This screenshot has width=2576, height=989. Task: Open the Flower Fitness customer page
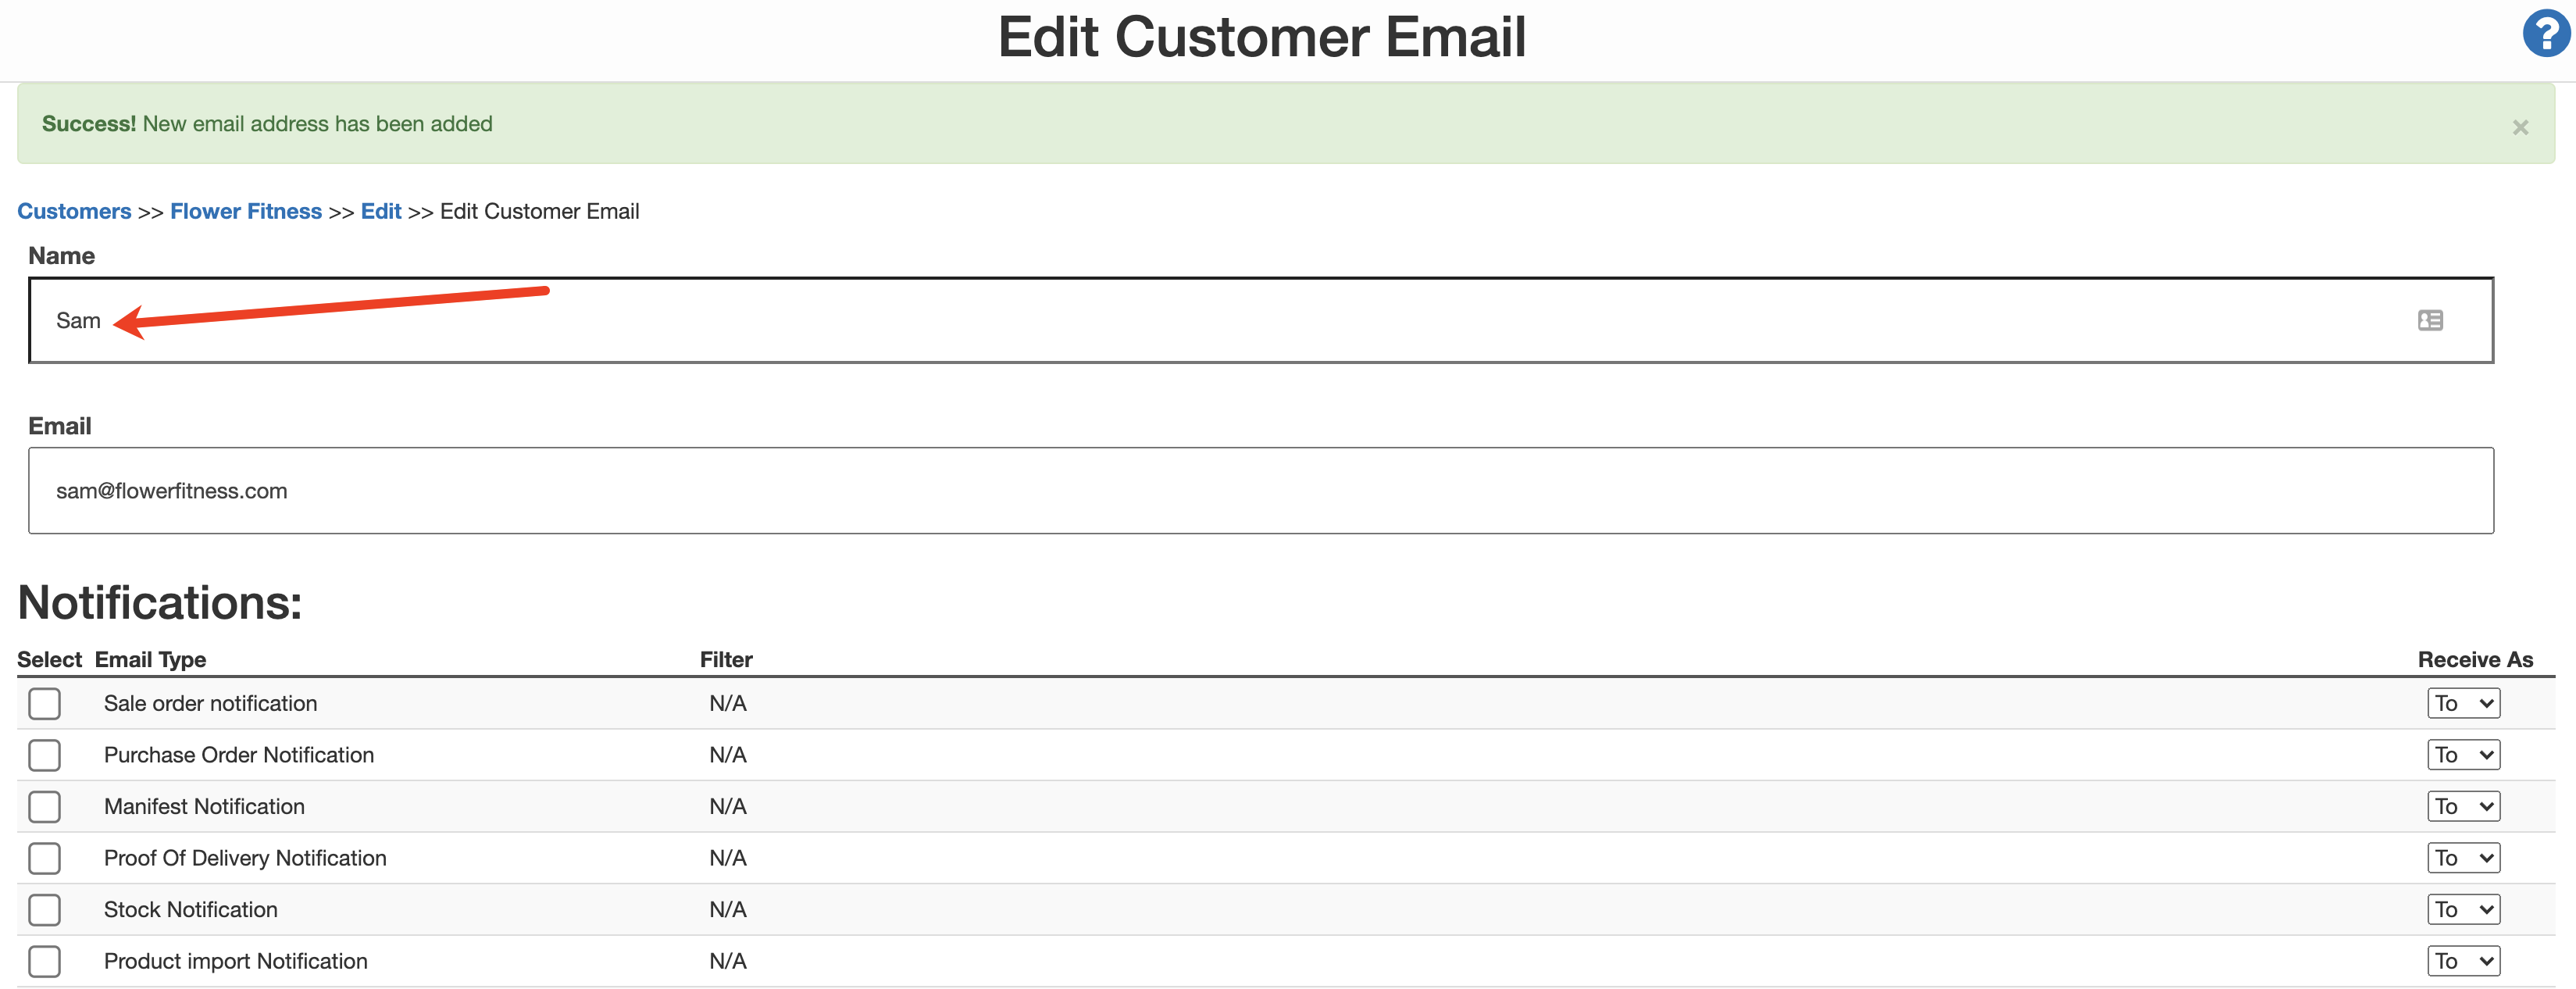245,211
